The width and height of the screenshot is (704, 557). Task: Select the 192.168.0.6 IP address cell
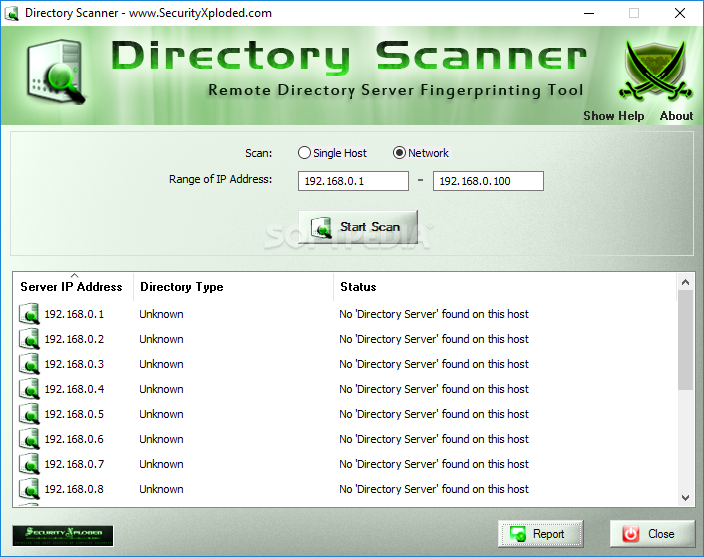(74, 439)
